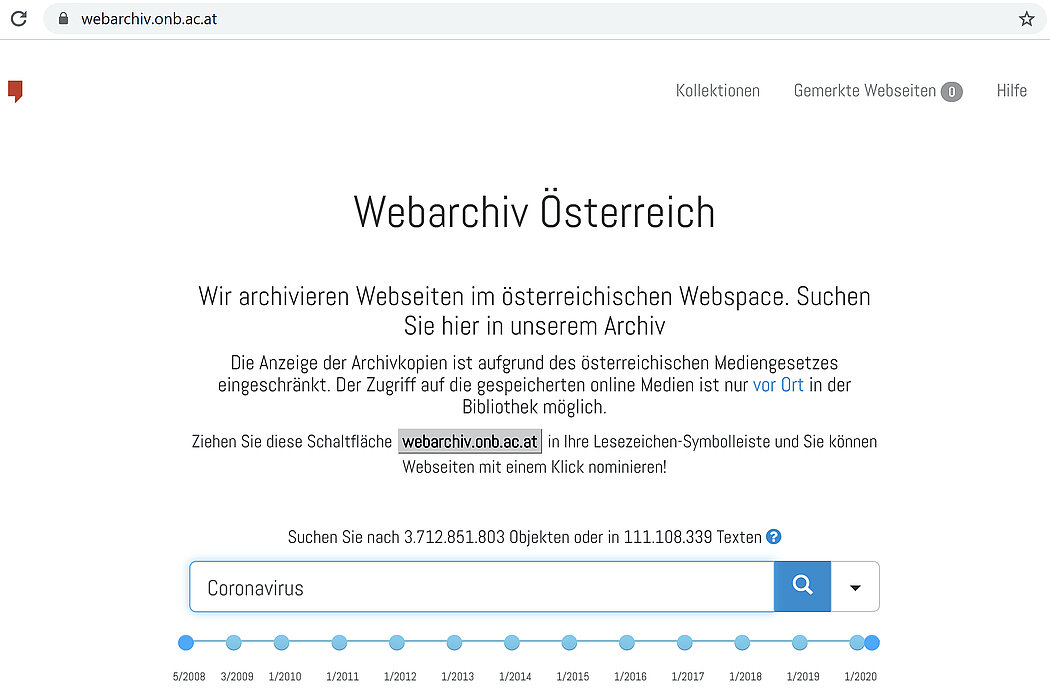Viewport: 1050px width, 700px height.
Task: Click the padlock site security icon
Action: tap(63, 18)
